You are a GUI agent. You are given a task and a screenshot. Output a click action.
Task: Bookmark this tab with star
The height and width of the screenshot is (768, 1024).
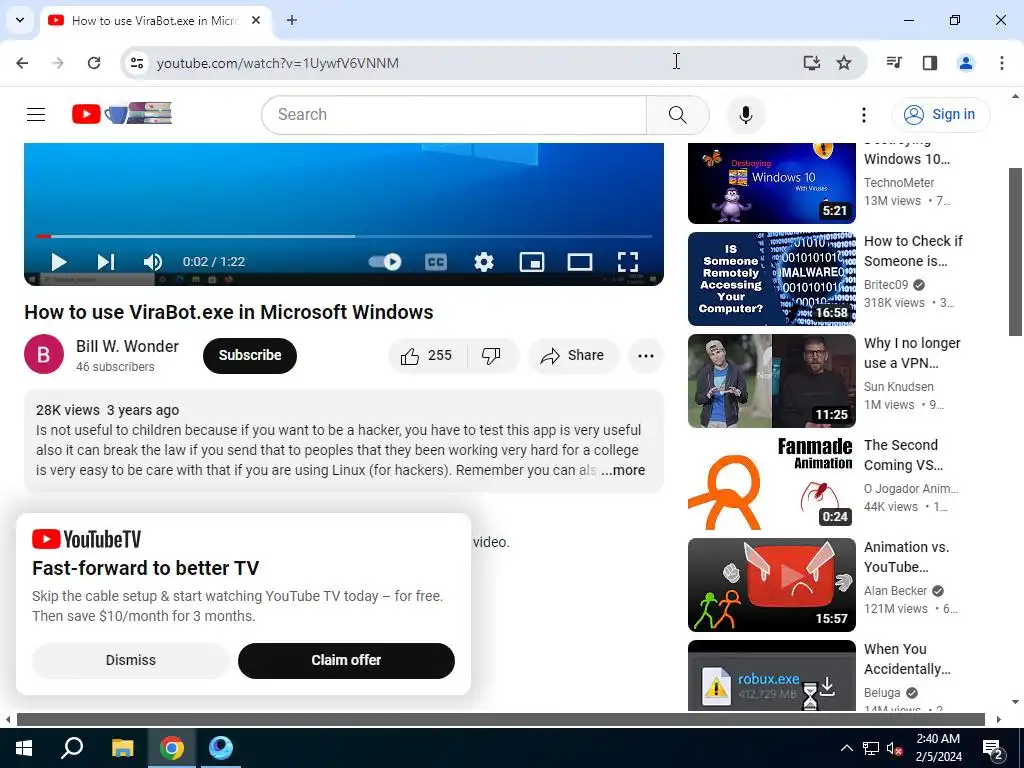click(x=844, y=63)
